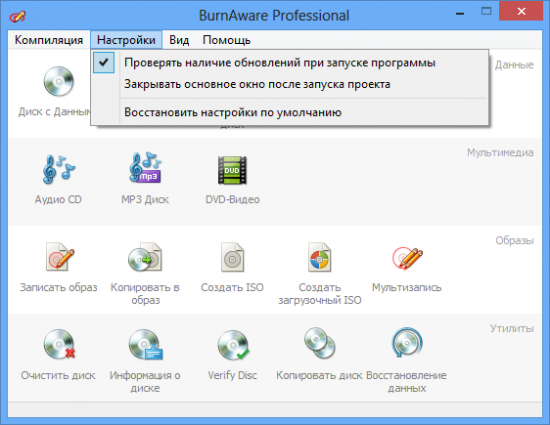Open the Компиляция menu
Image resolution: width=550 pixels, height=425 pixels.
(x=49, y=40)
